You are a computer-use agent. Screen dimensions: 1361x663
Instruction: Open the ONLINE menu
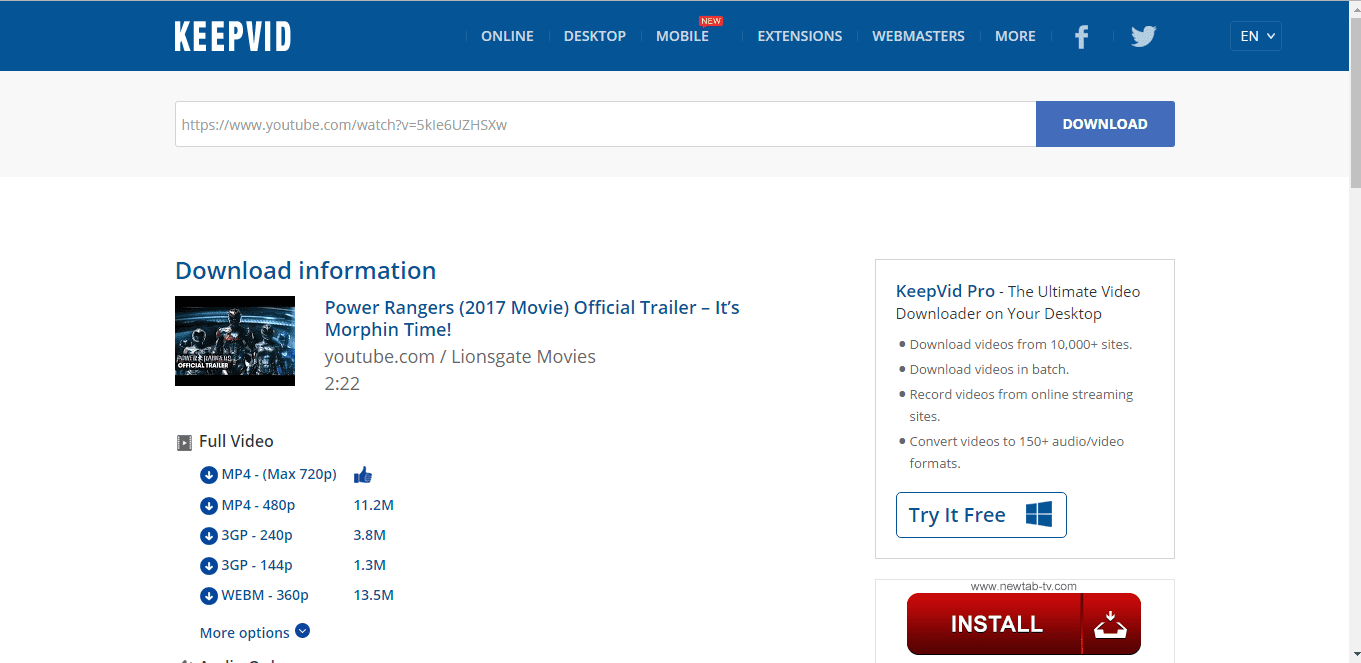point(507,36)
